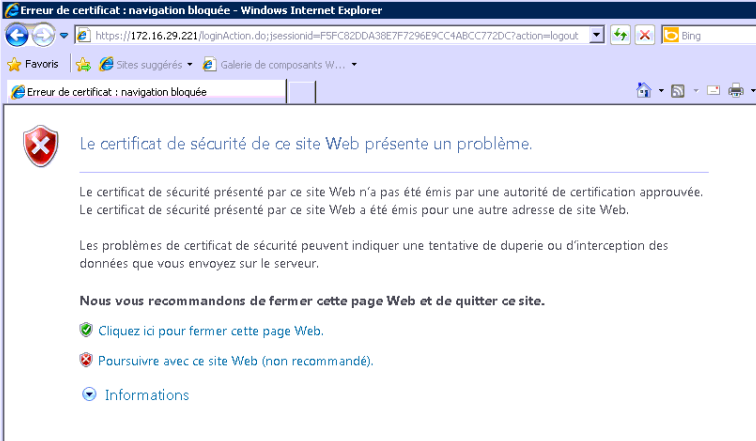Click the Back navigation arrow button

17,35
